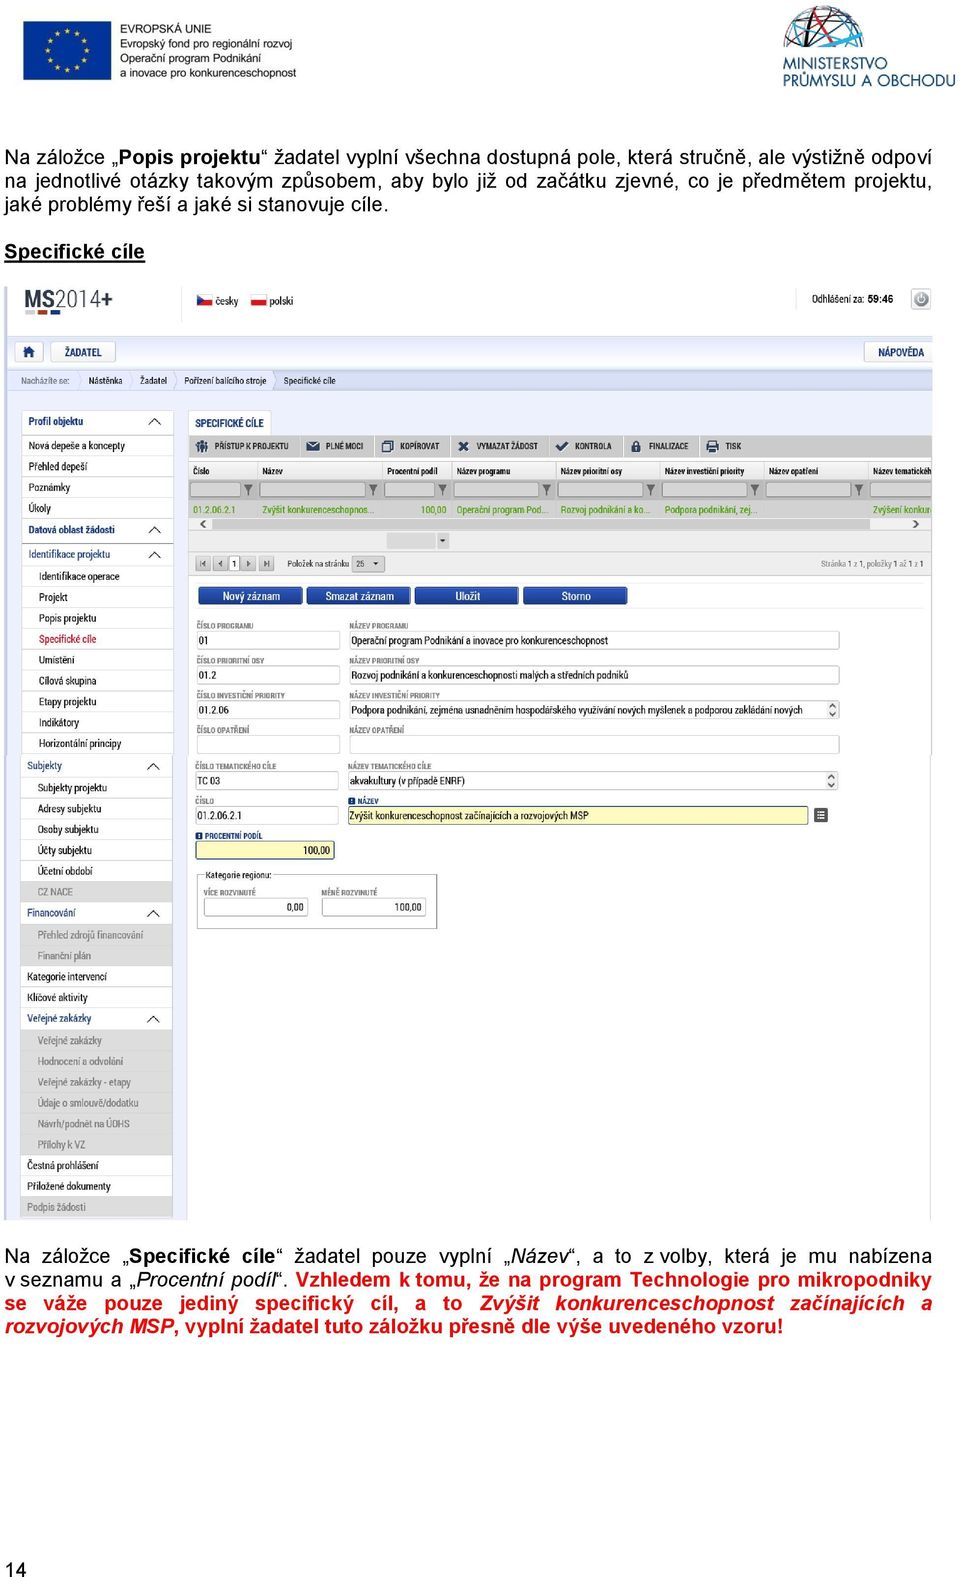960x1577 pixels.
Task: Go to the home page via house icon
Action: pos(29,352)
